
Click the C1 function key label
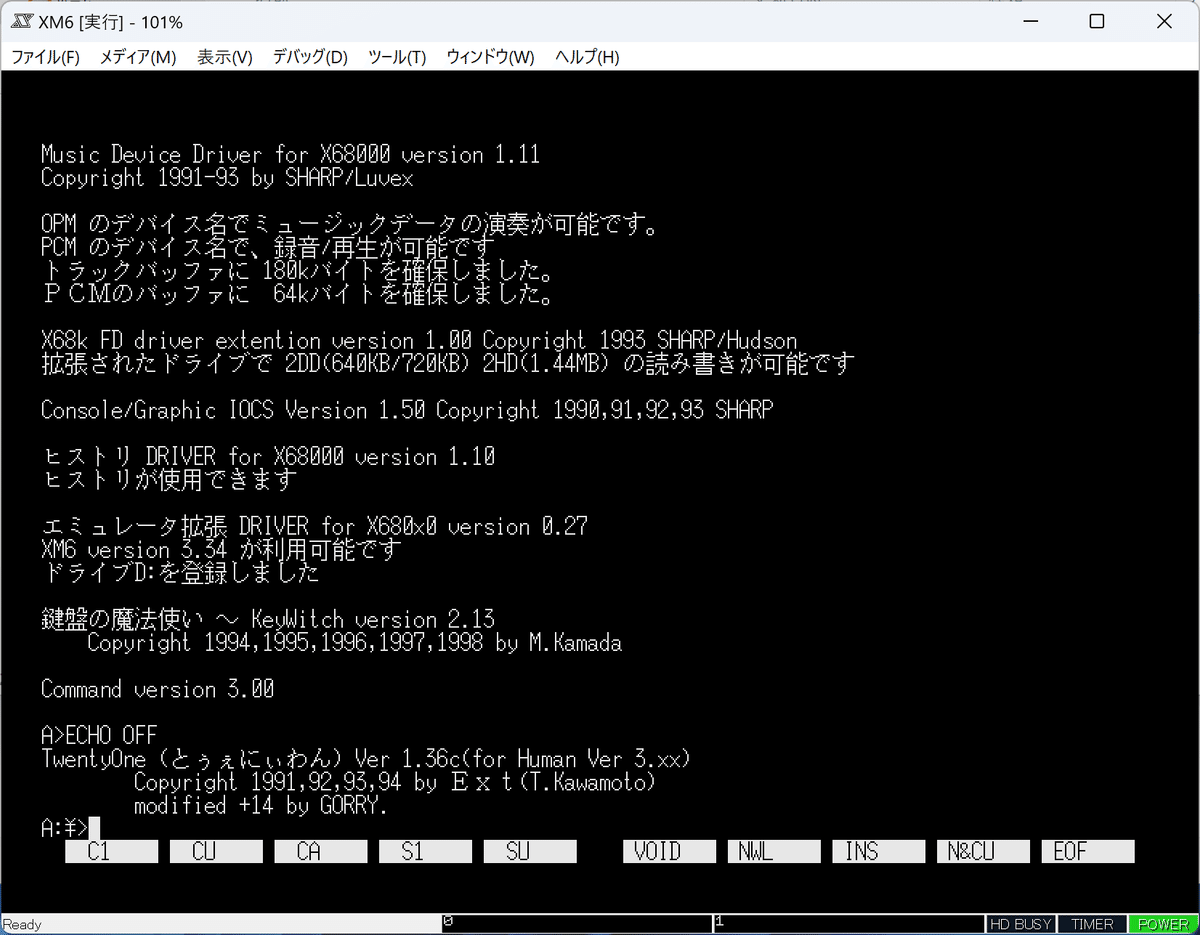coord(111,851)
